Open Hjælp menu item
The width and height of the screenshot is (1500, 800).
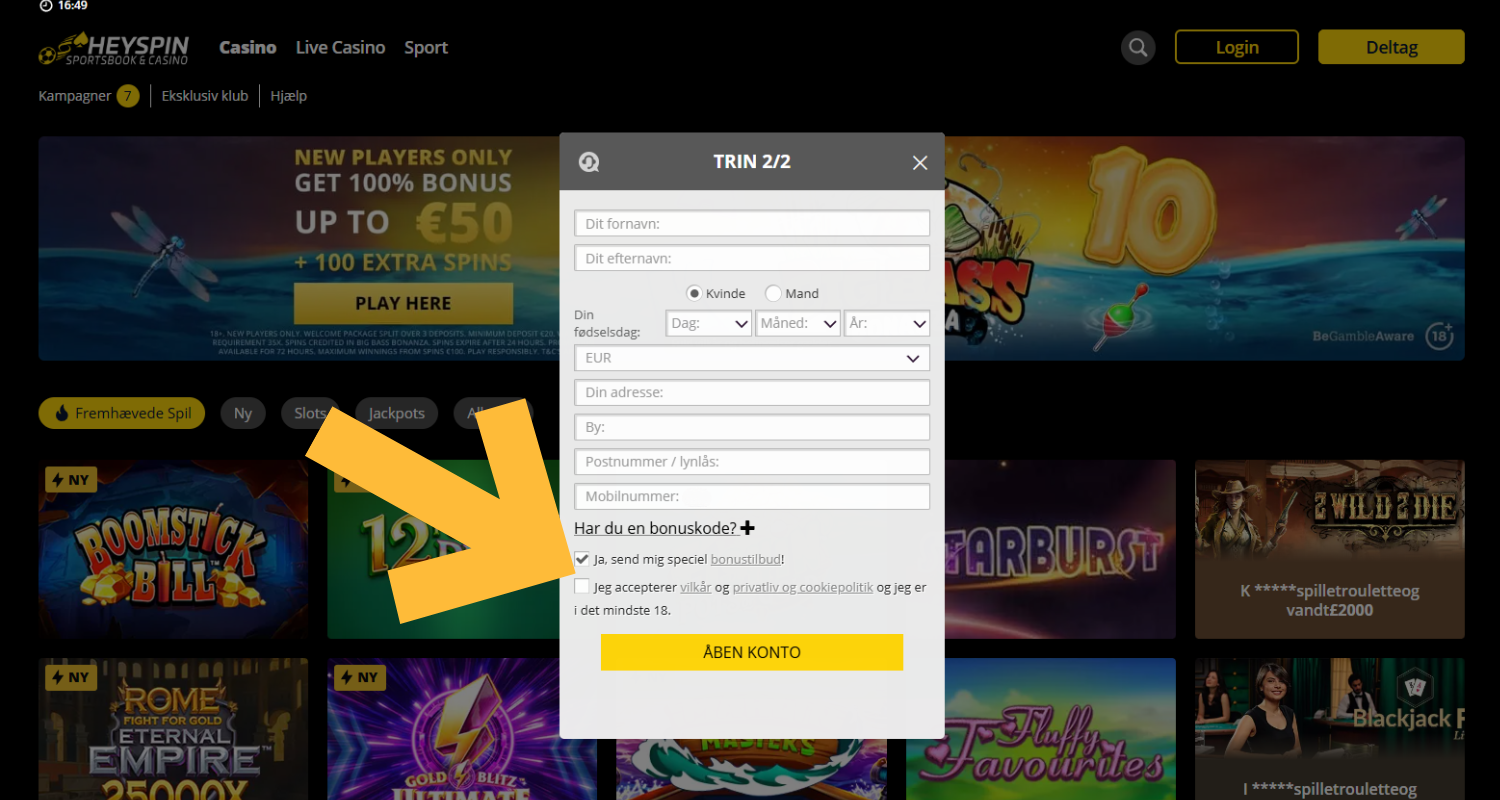click(289, 96)
